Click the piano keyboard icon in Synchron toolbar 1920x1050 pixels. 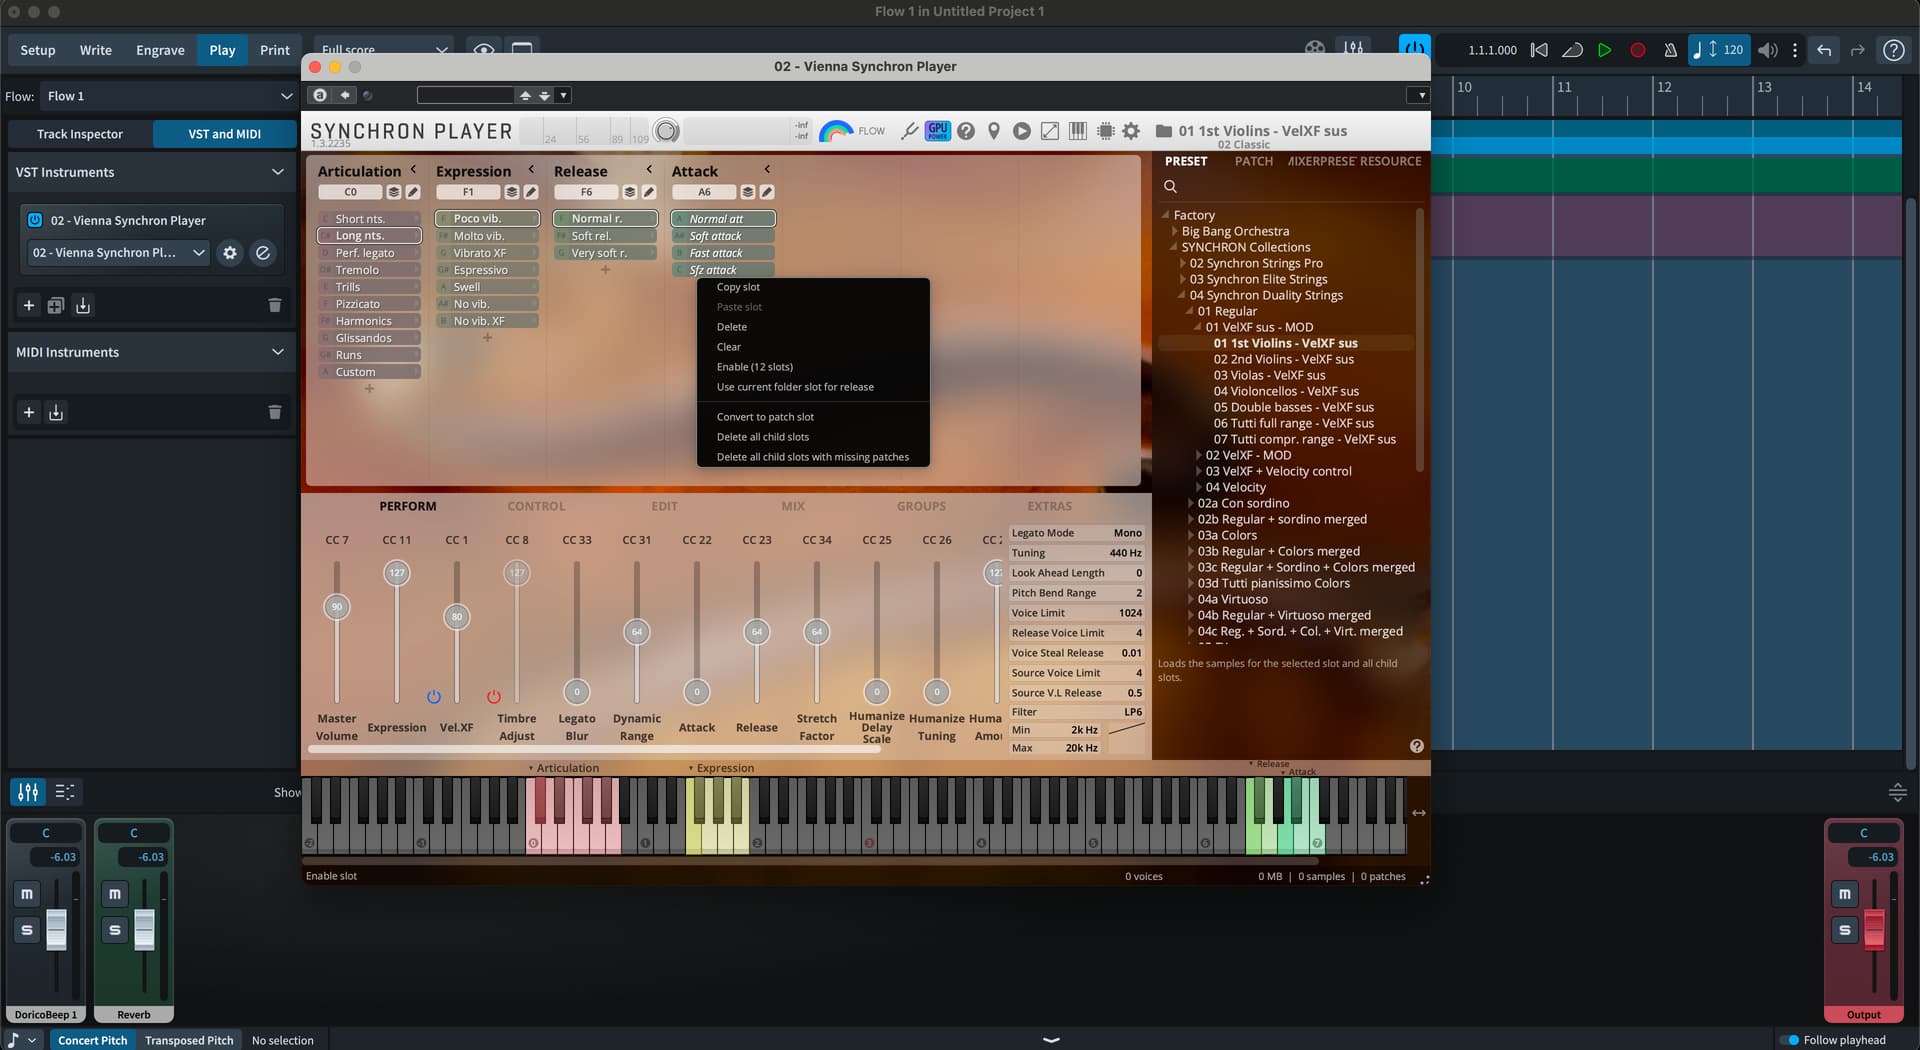point(1077,131)
